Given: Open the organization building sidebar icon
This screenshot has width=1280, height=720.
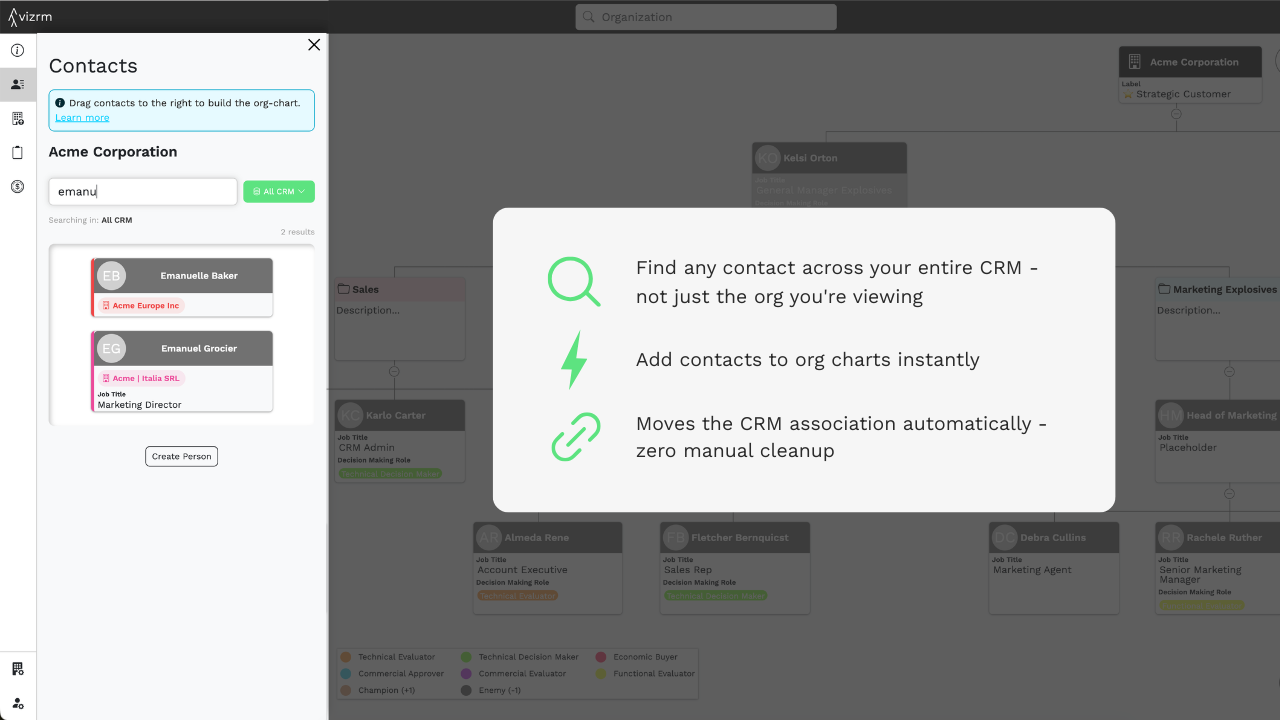Looking at the screenshot, I should pos(18,118).
